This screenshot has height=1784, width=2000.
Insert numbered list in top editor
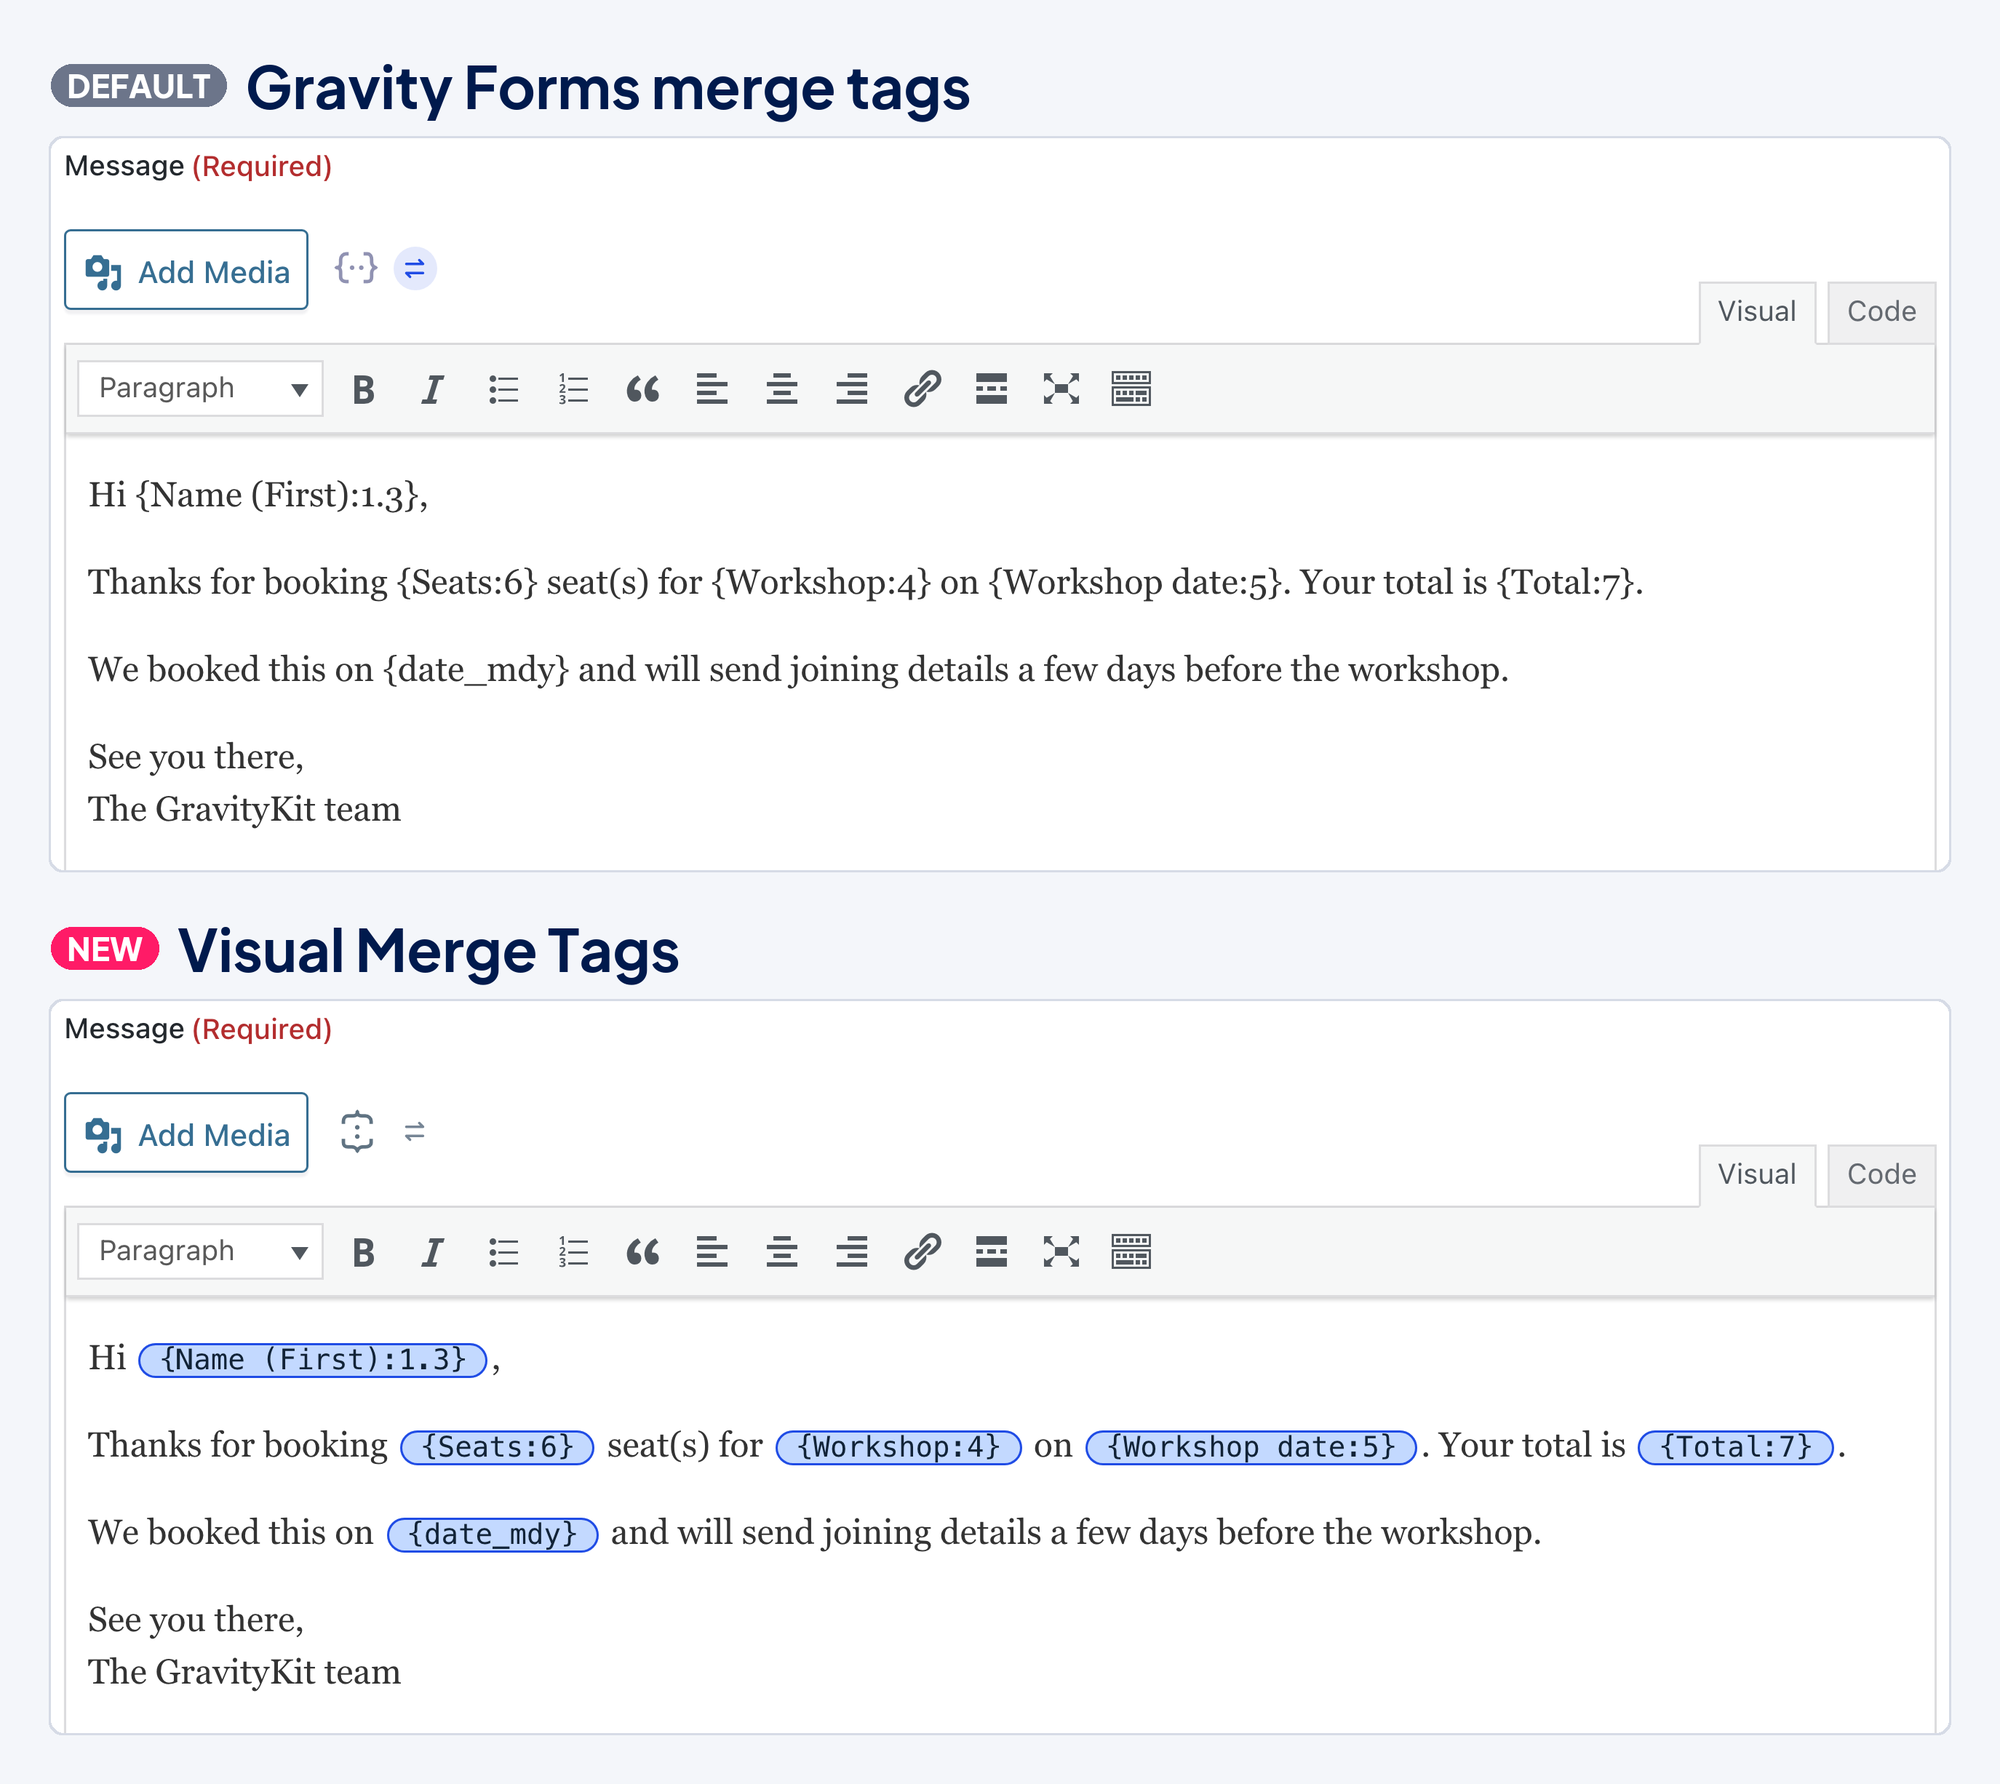(574, 389)
